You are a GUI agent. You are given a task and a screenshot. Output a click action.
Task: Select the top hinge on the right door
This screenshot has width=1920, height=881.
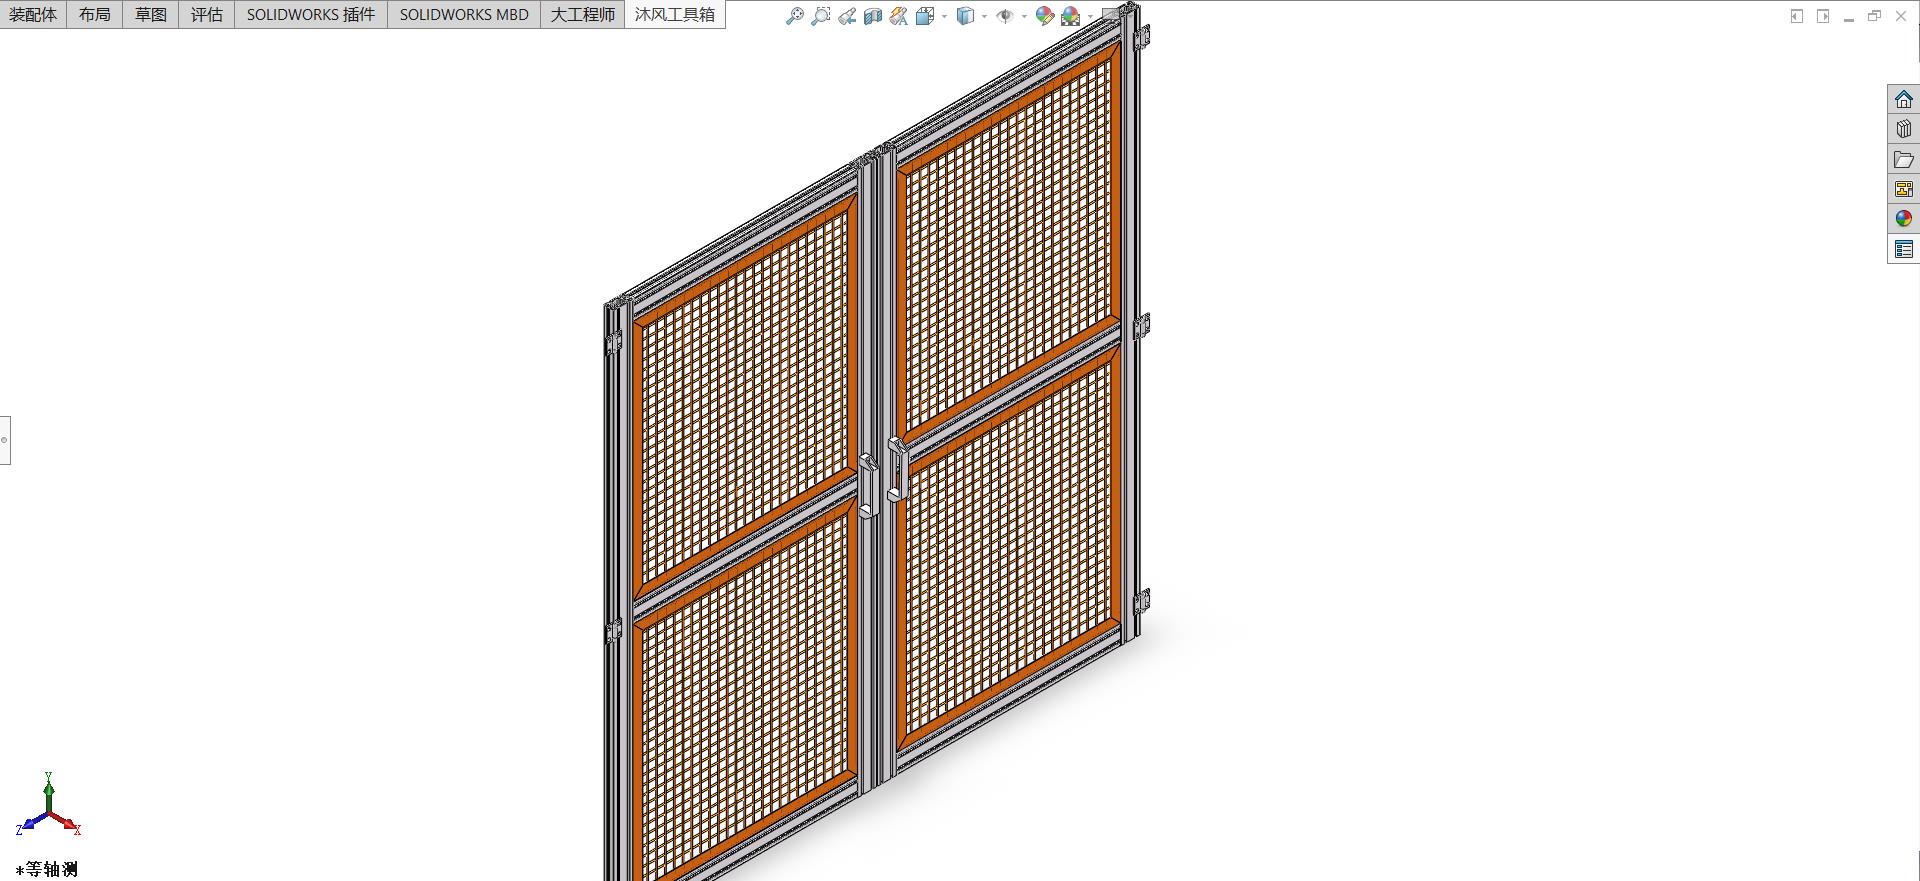(x=1141, y=37)
